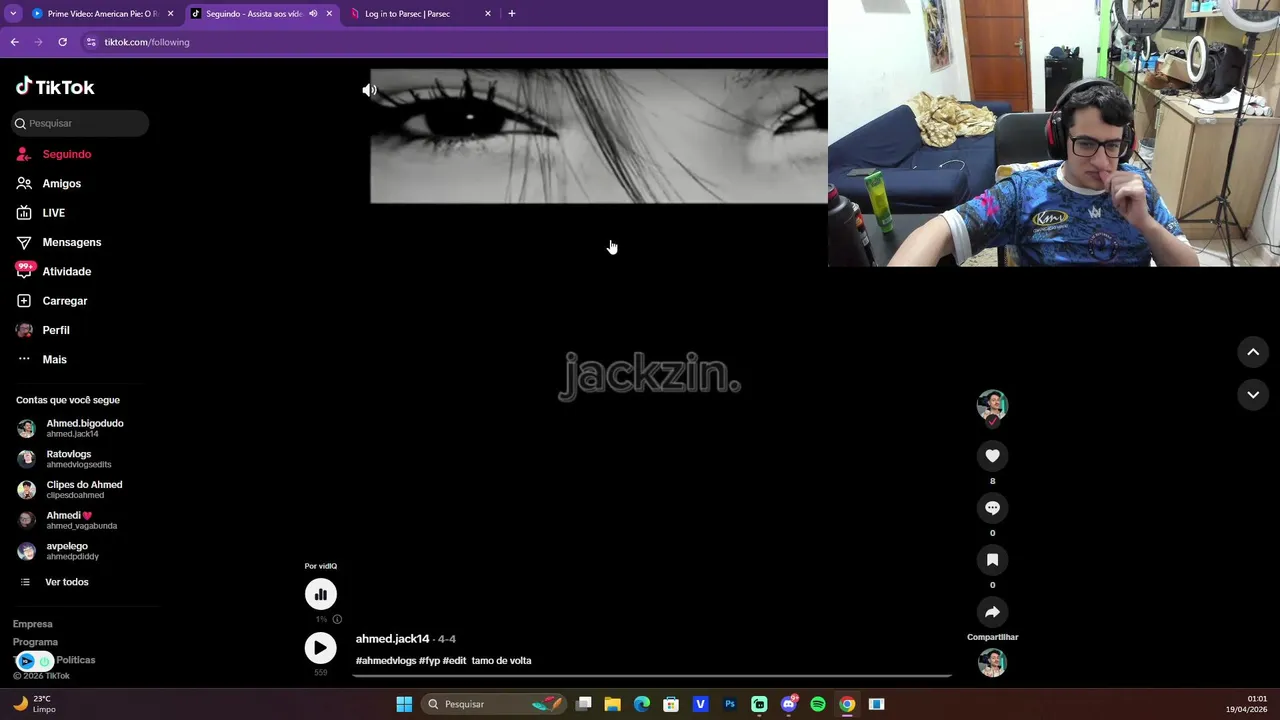The width and height of the screenshot is (1280, 720).
Task: Expand the Empresa footer section
Action: (32, 624)
